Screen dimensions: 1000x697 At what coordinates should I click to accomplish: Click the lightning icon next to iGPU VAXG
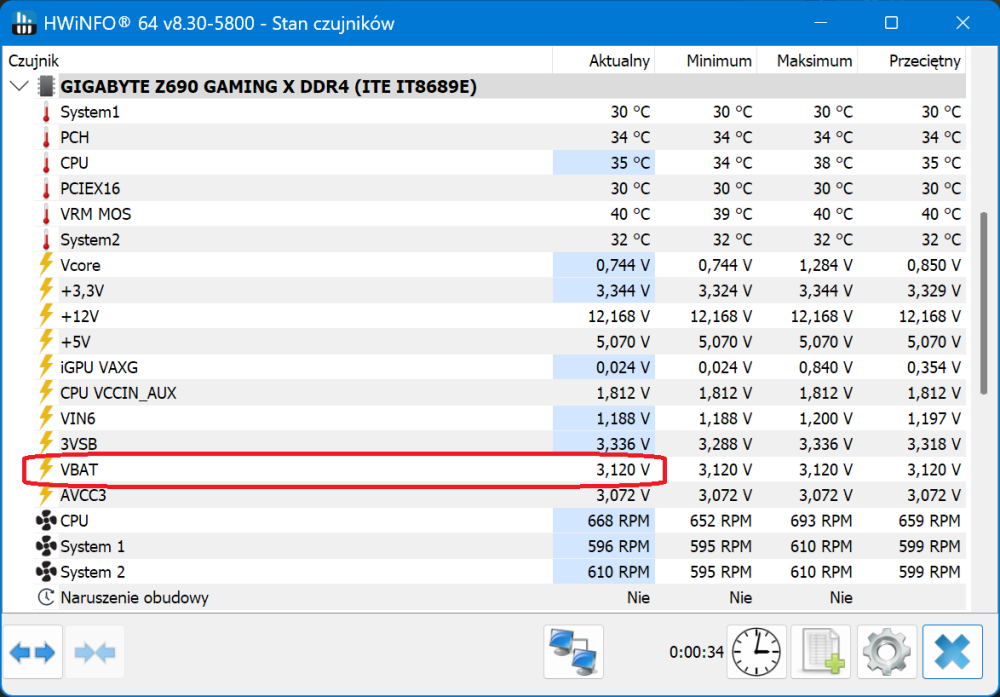point(46,367)
